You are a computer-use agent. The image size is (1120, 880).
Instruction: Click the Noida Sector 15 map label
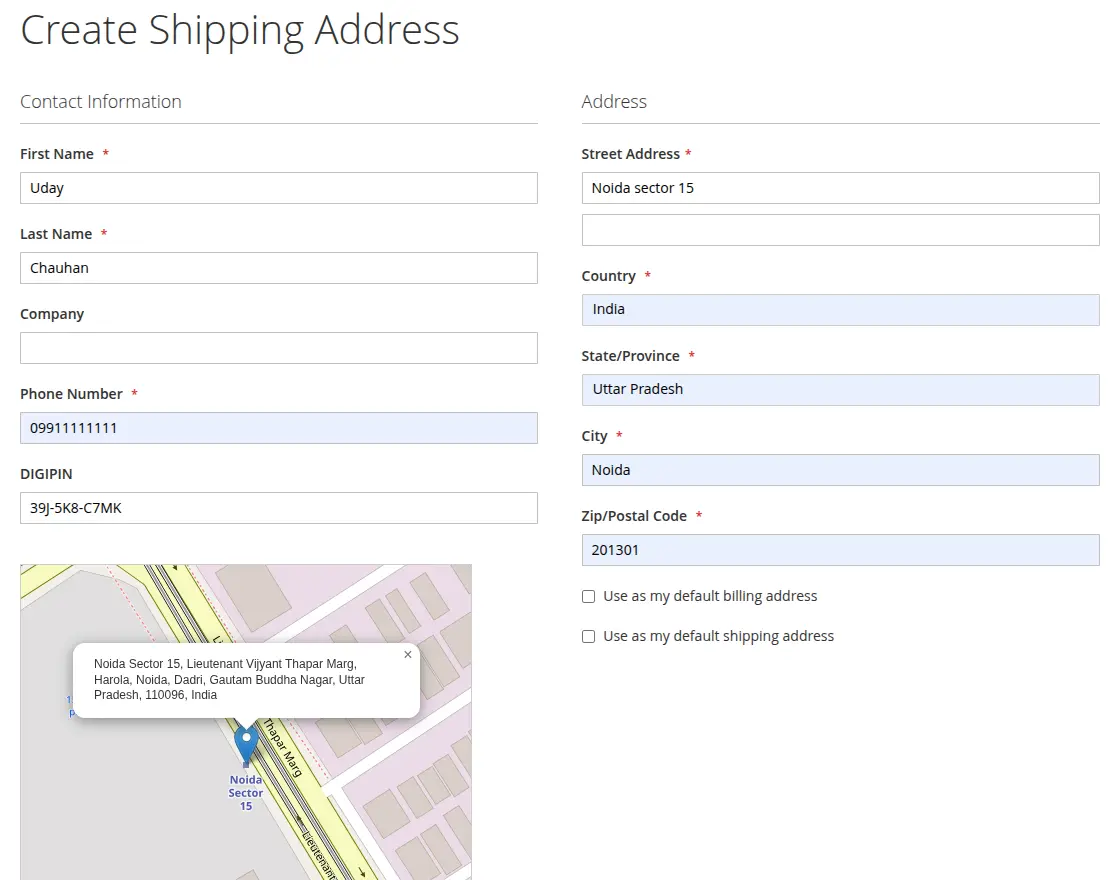pyautogui.click(x=246, y=793)
